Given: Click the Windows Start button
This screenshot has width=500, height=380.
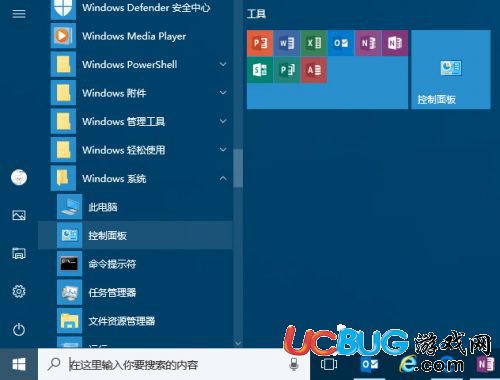Looking at the screenshot, I should point(19,364).
